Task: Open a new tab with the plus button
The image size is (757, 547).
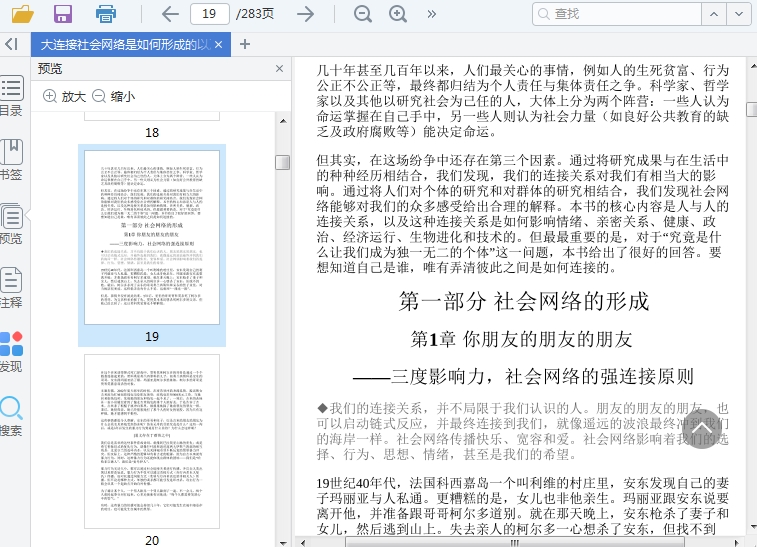Action: [x=245, y=44]
